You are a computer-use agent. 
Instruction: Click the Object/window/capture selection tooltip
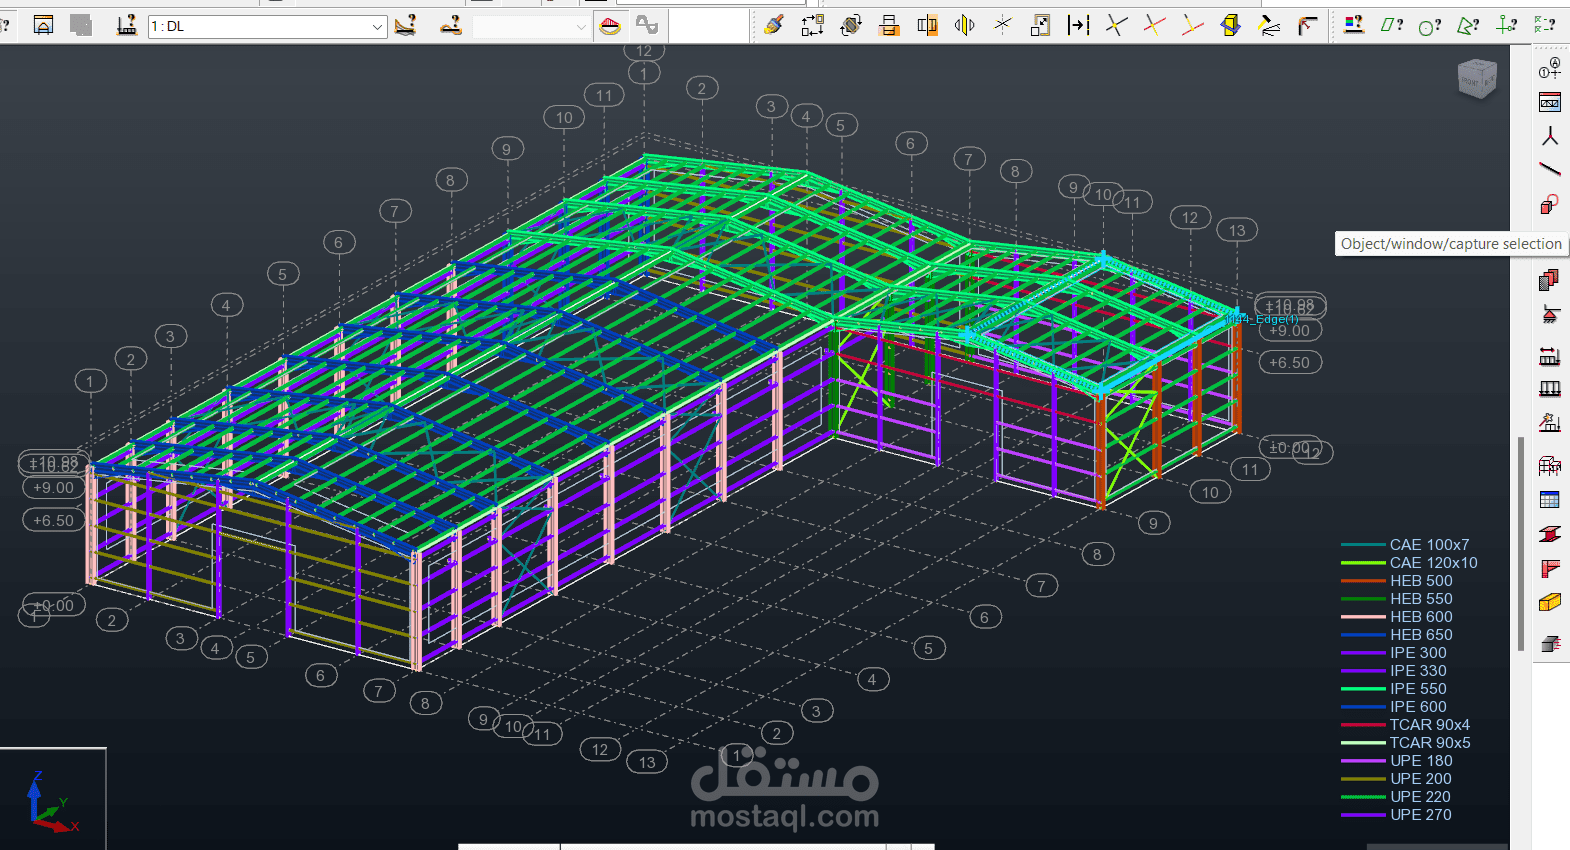tap(1451, 244)
